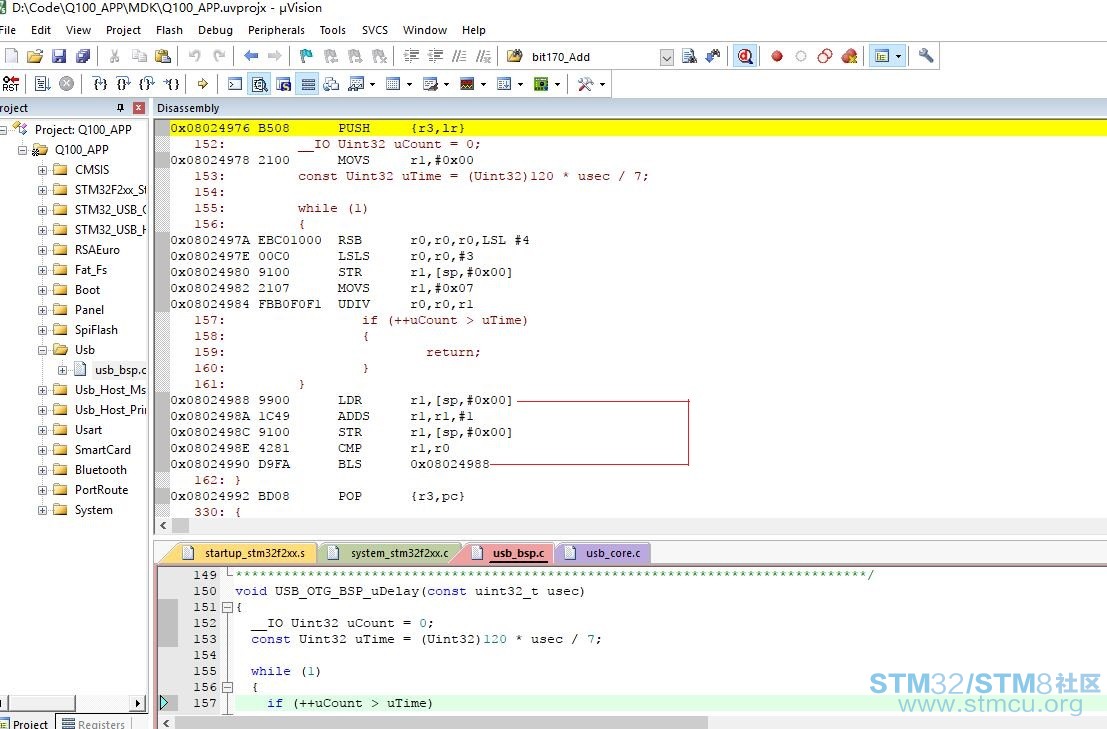Indent selected lines icon

coord(411,56)
